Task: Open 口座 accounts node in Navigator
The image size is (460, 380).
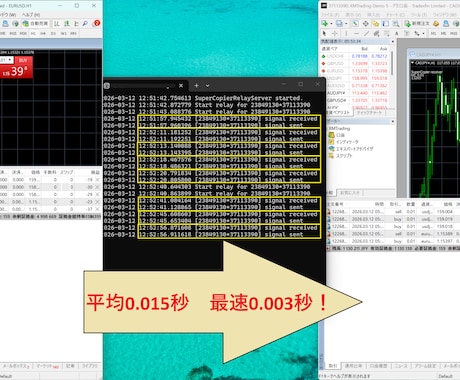Action: click(x=337, y=135)
